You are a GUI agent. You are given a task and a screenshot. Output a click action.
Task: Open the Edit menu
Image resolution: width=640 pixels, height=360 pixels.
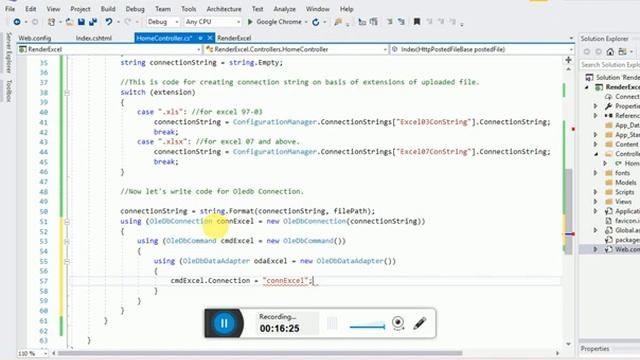[31, 9]
